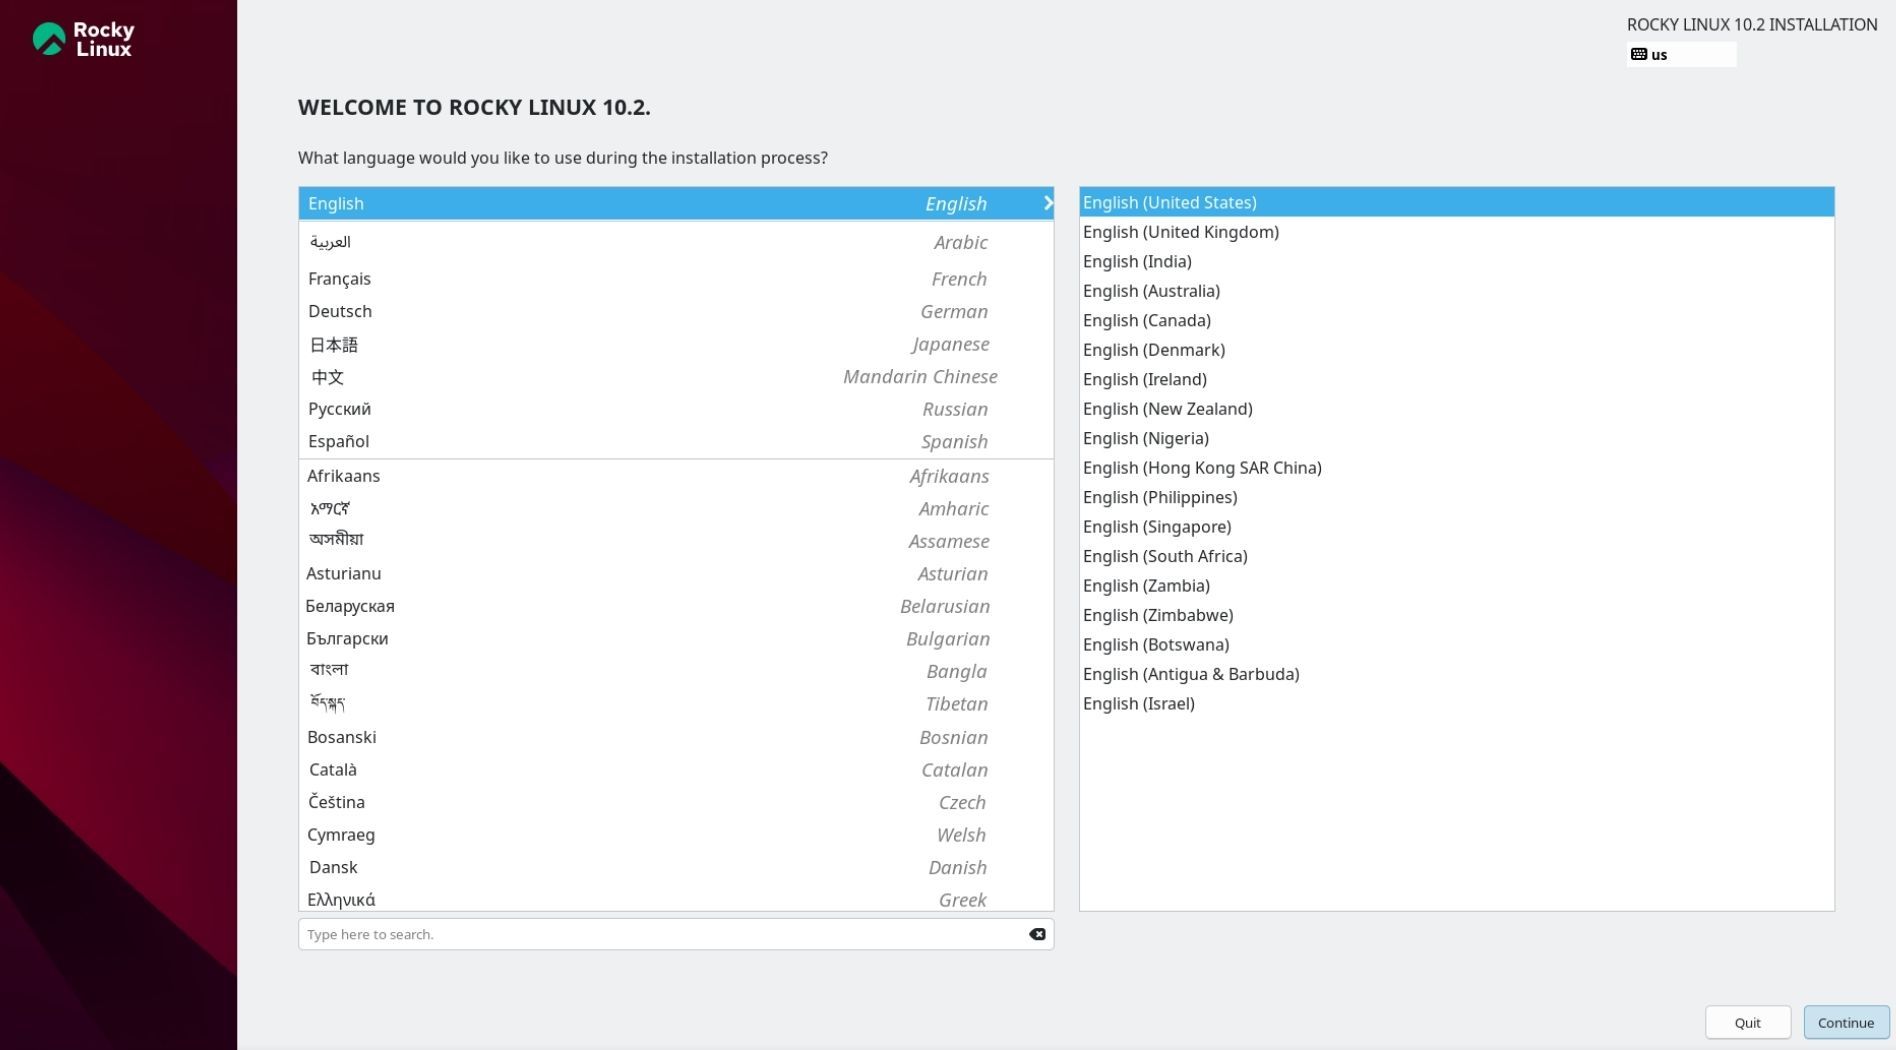Choose English (Zambia) locale
The height and width of the screenshot is (1050, 1896).
(x=1457, y=586)
